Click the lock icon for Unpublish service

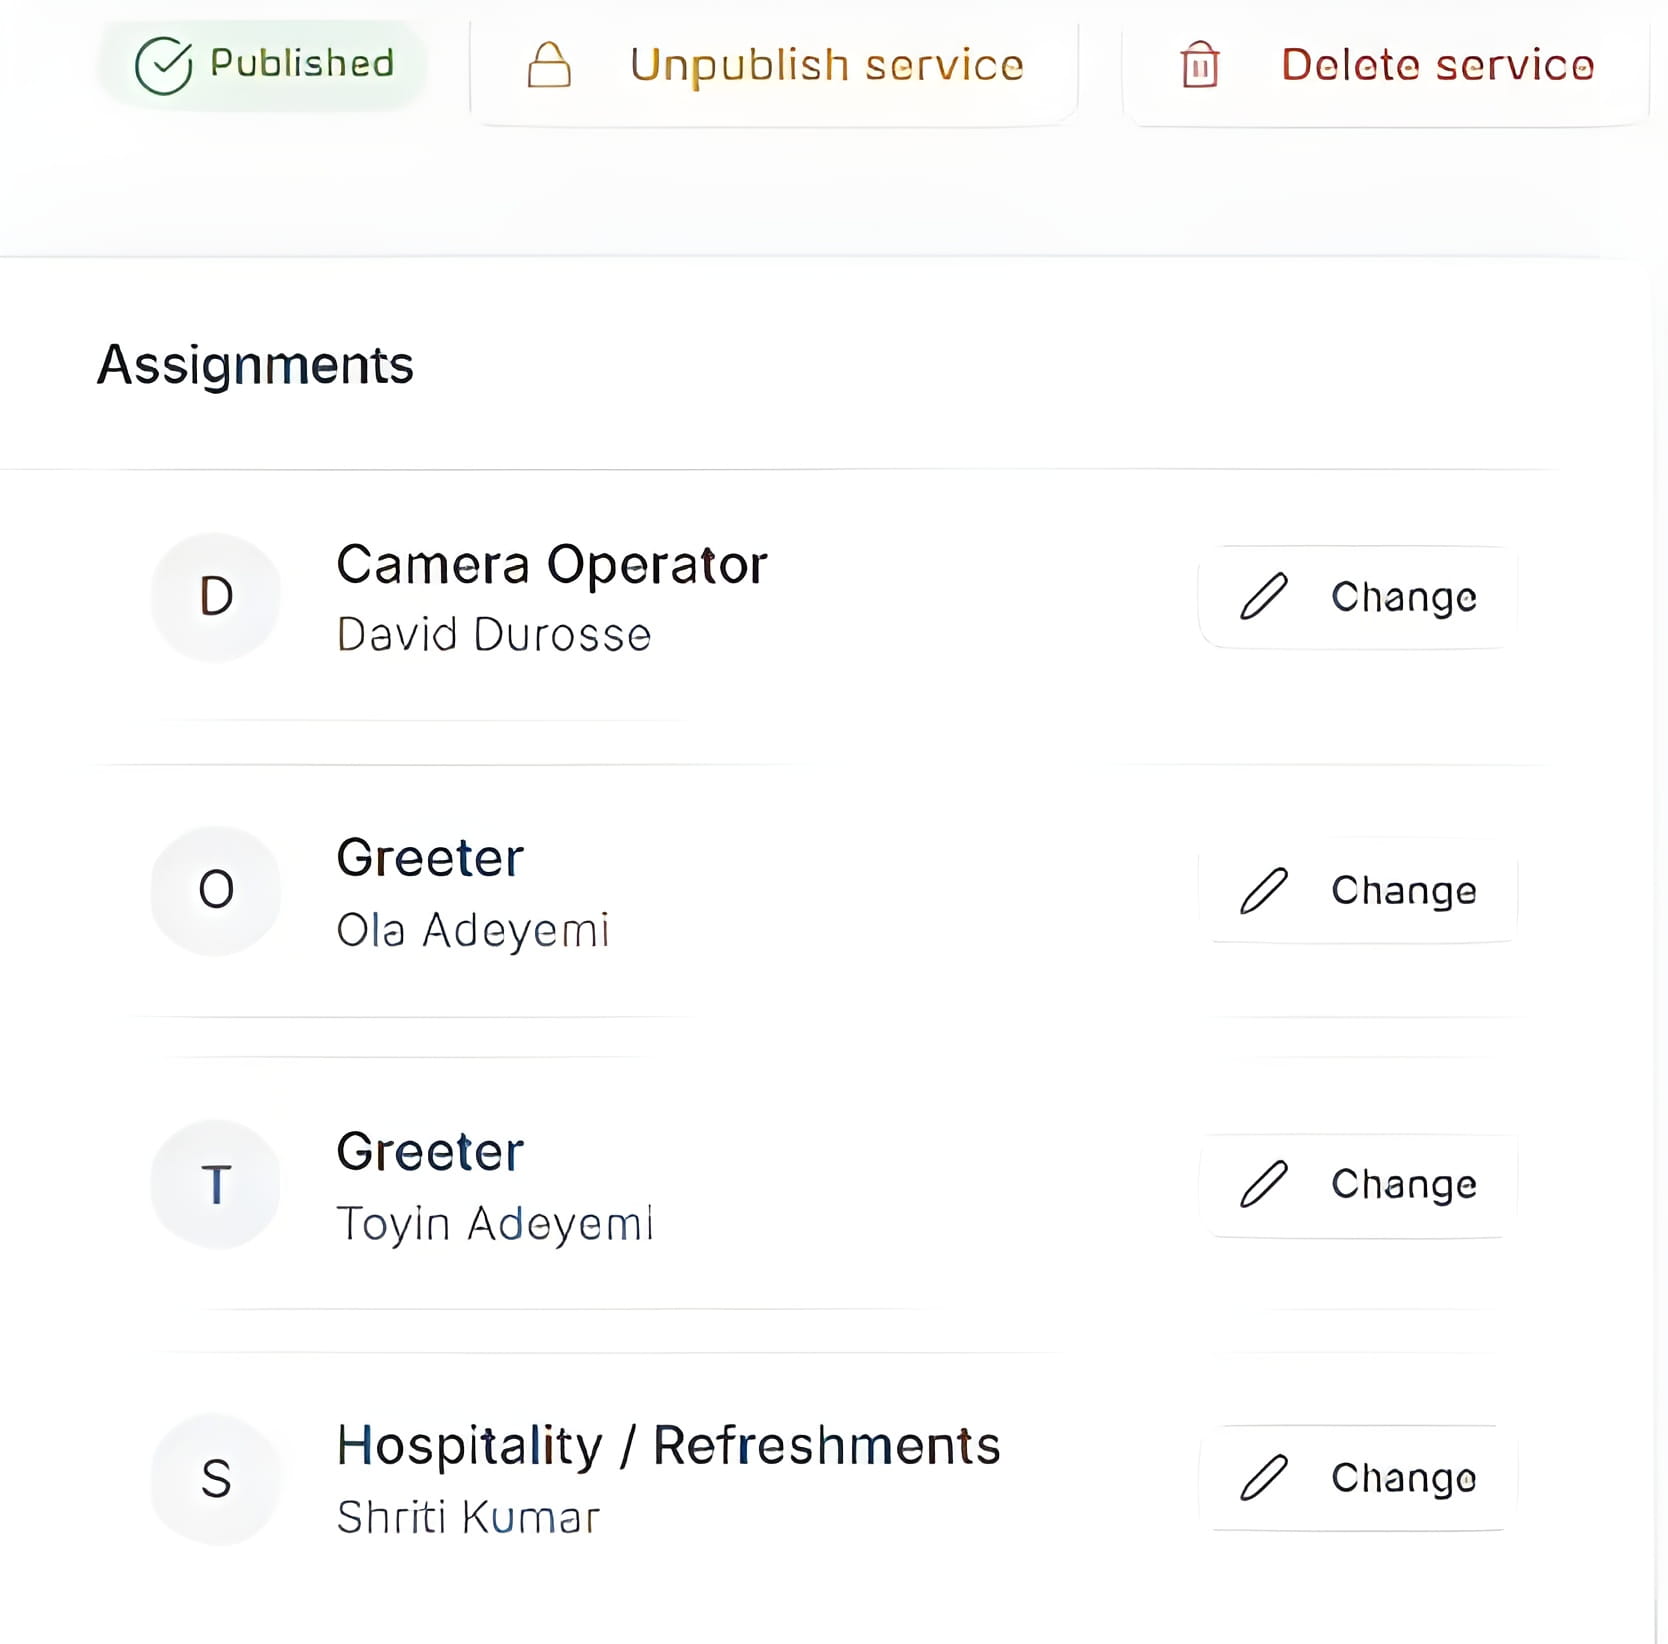pyautogui.click(x=549, y=65)
